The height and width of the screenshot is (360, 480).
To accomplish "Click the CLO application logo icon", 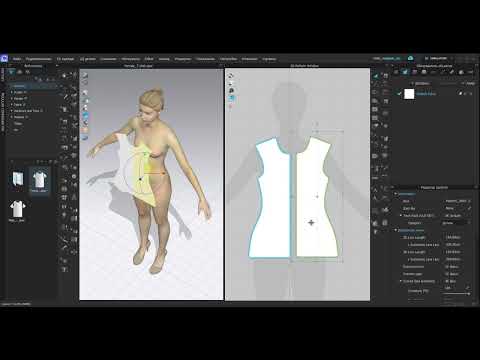I will click(x=4, y=59).
